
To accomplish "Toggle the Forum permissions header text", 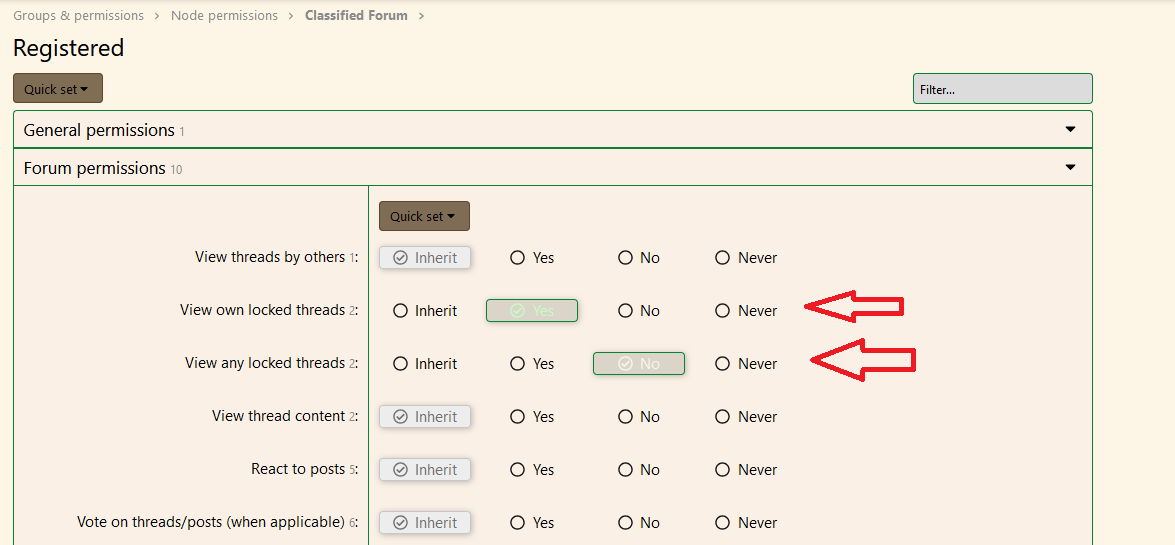I will point(94,168).
